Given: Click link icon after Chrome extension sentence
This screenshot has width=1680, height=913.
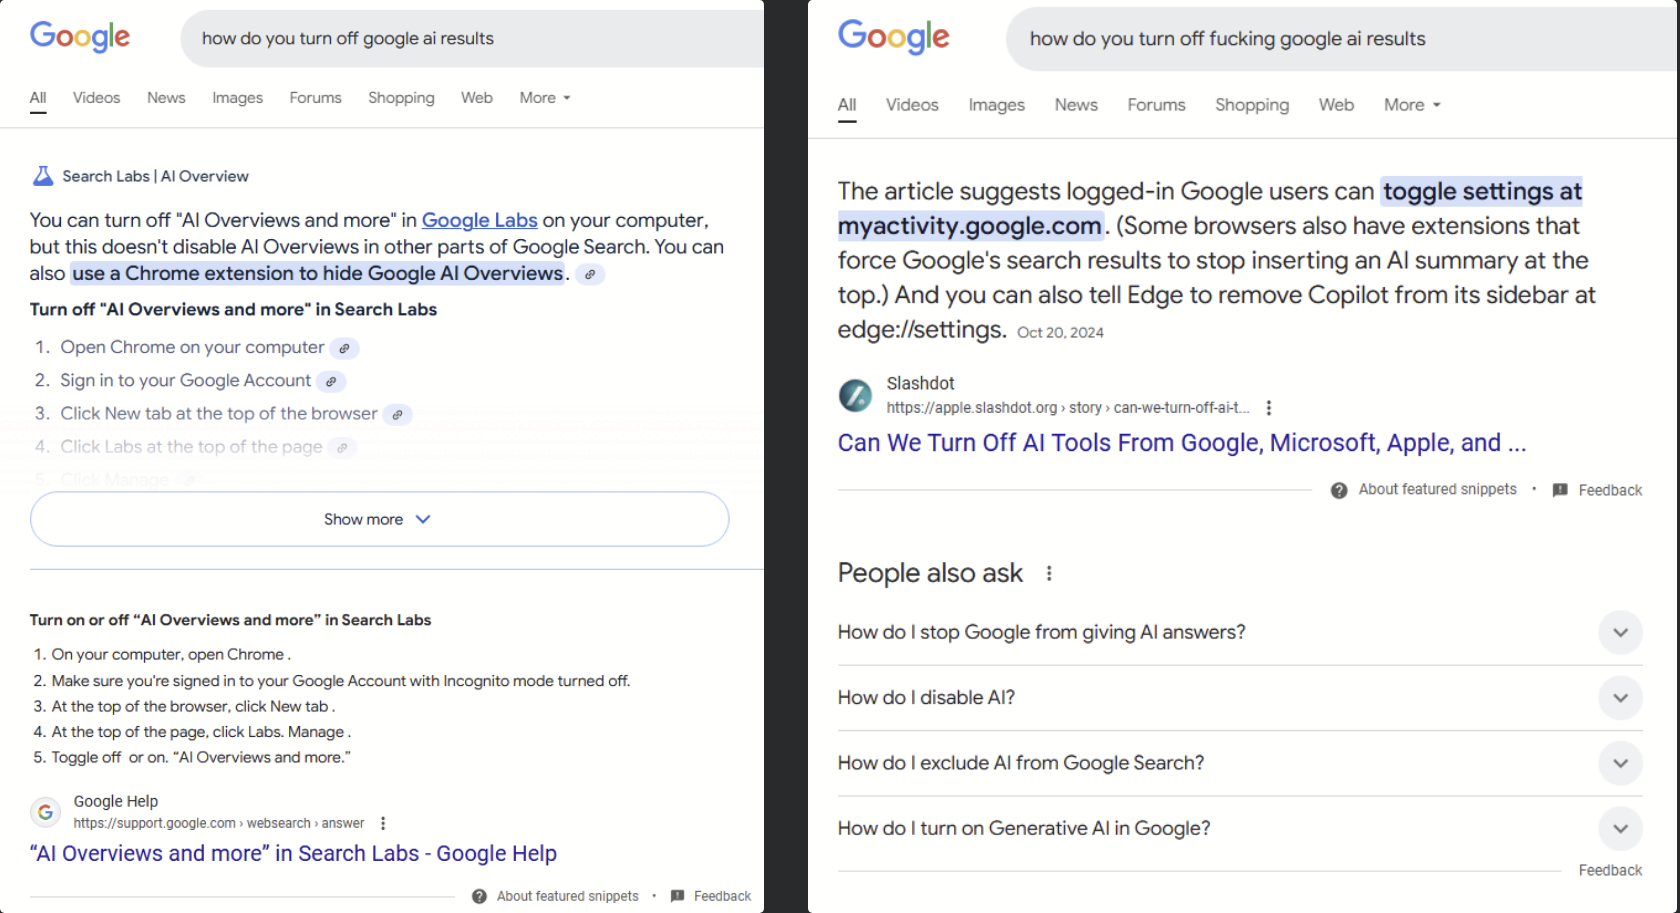Looking at the screenshot, I should (x=590, y=274).
